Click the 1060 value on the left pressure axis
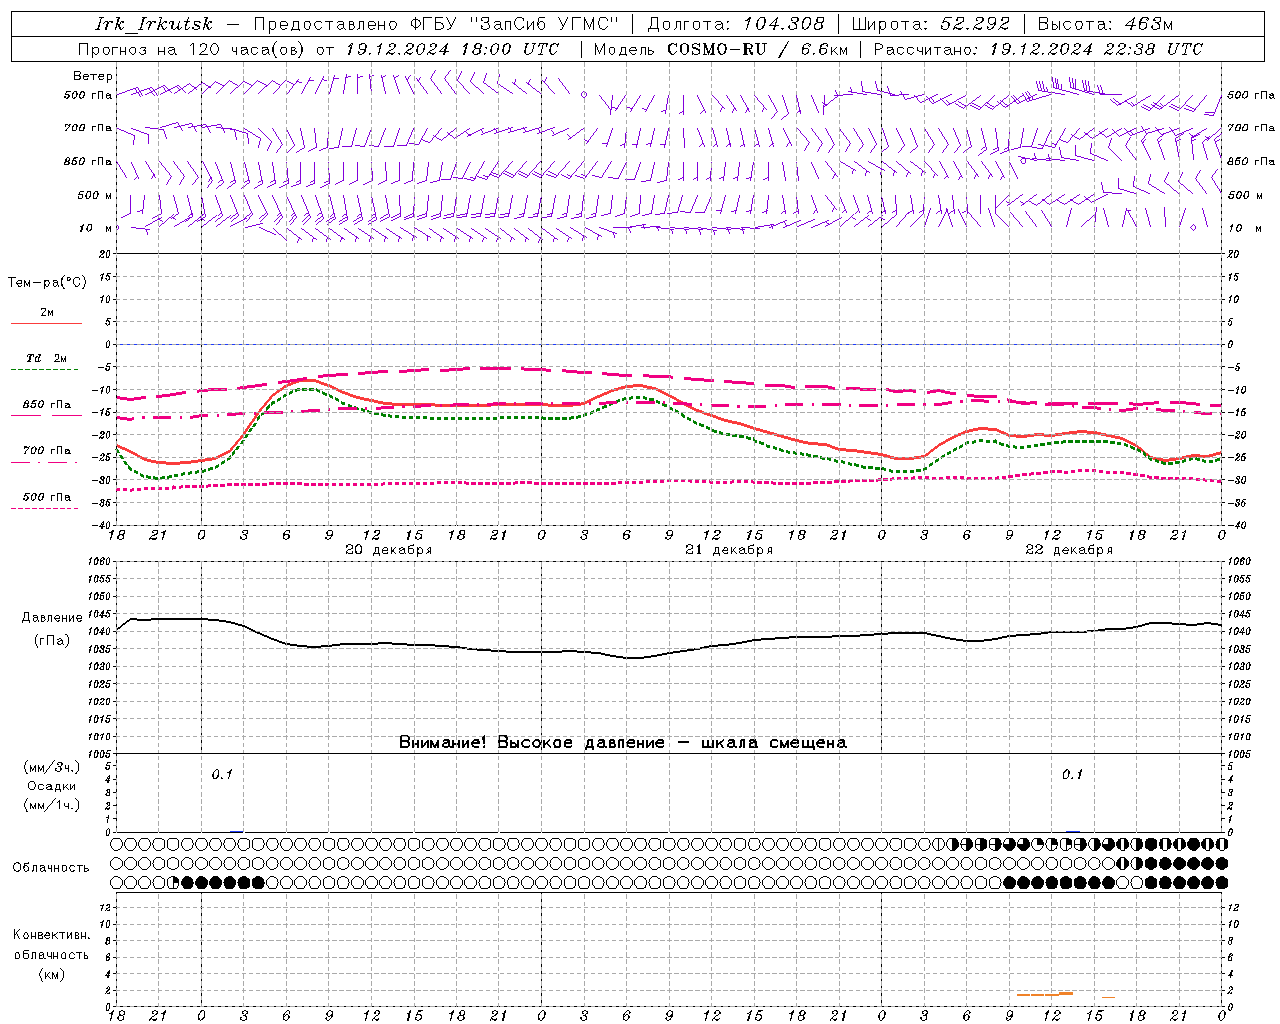The height and width of the screenshot is (1024, 1280). click(x=100, y=562)
